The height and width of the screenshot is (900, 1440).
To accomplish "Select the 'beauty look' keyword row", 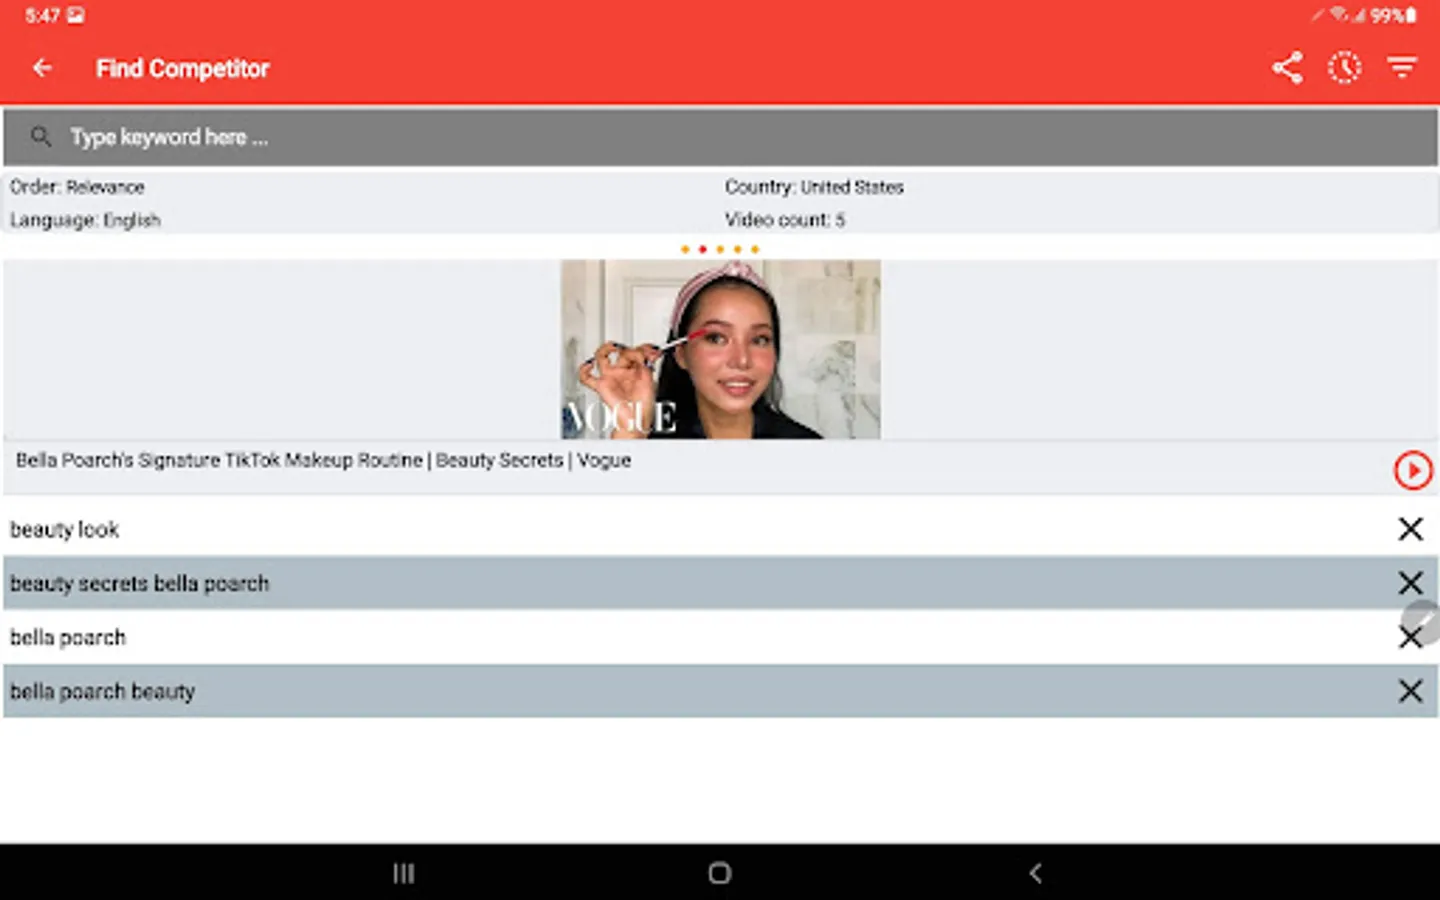I will [x=720, y=529].
